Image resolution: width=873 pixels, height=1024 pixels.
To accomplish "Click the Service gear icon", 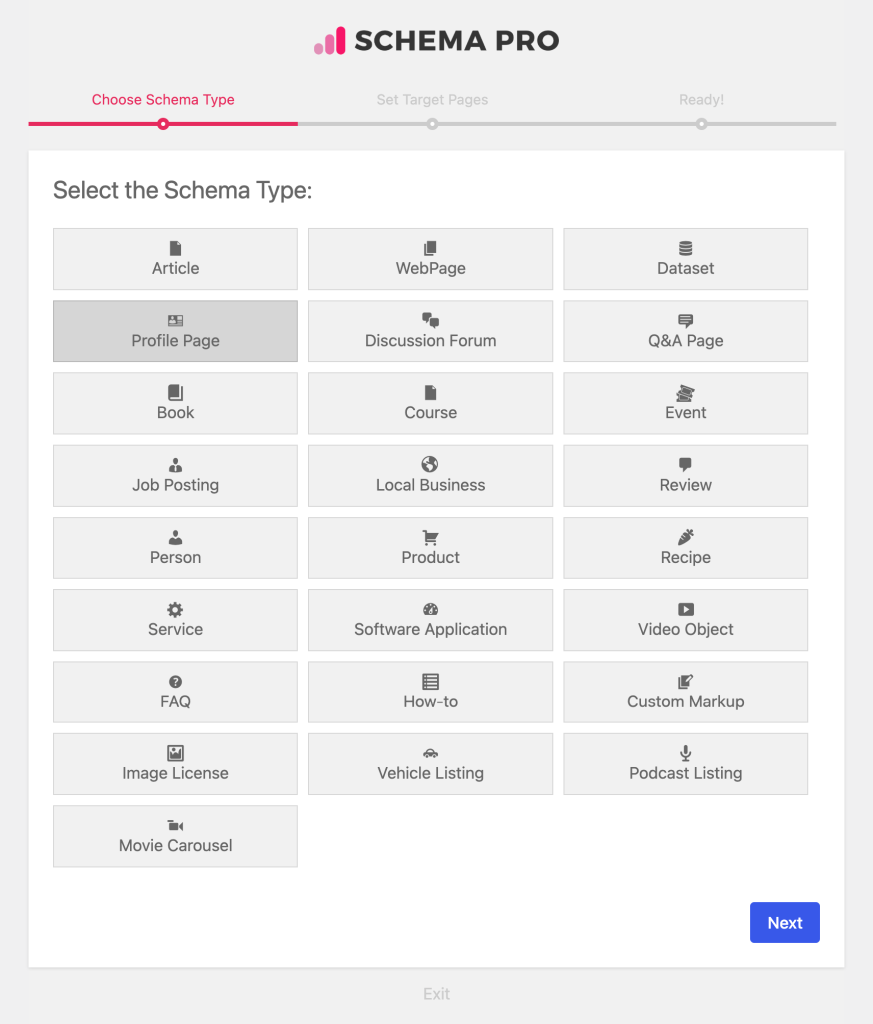I will point(175,609).
